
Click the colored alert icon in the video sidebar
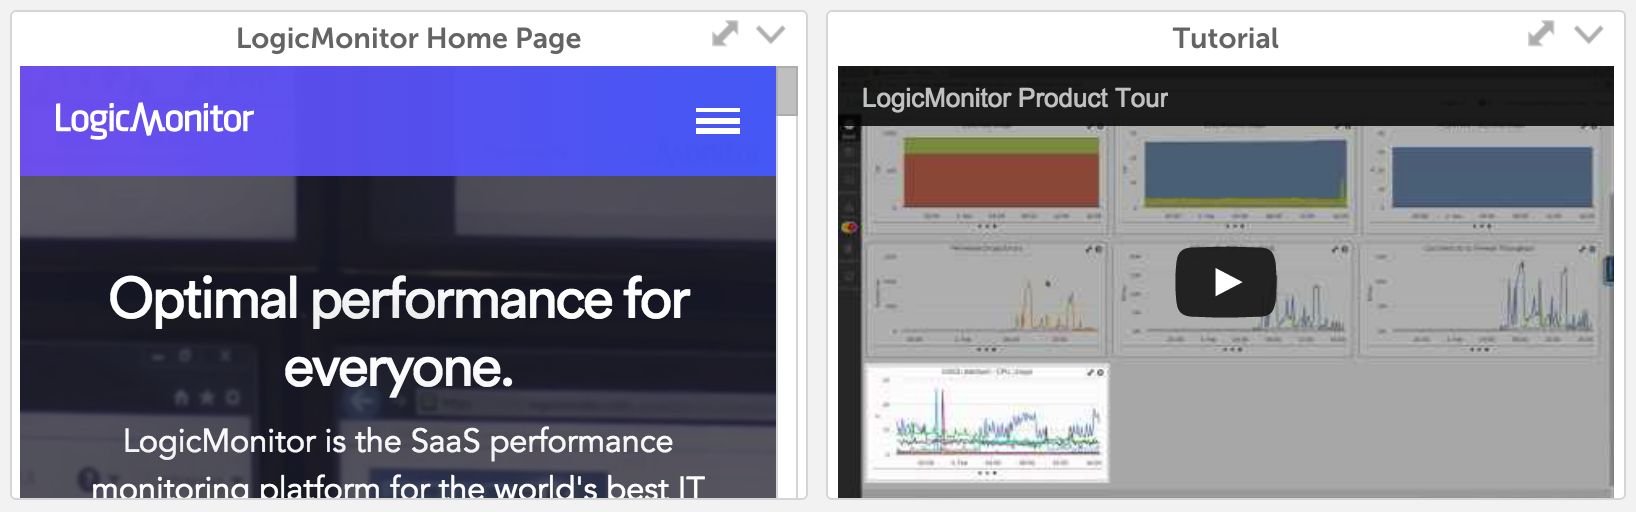tap(849, 227)
